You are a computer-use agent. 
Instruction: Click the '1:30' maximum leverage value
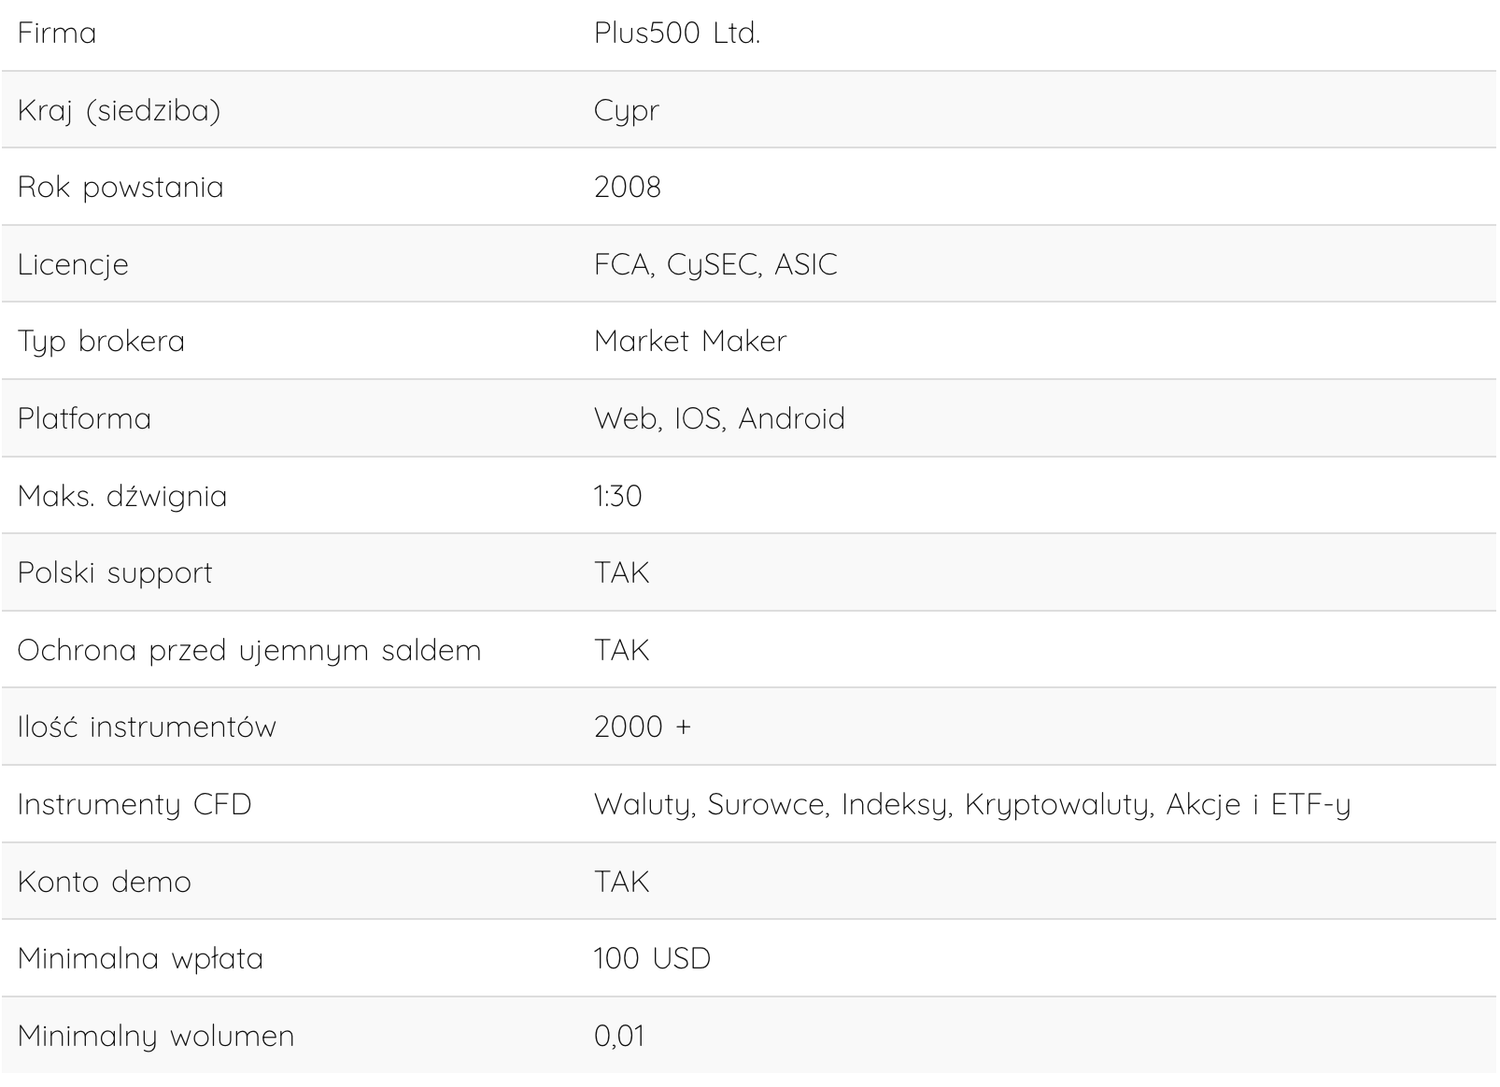(x=618, y=496)
